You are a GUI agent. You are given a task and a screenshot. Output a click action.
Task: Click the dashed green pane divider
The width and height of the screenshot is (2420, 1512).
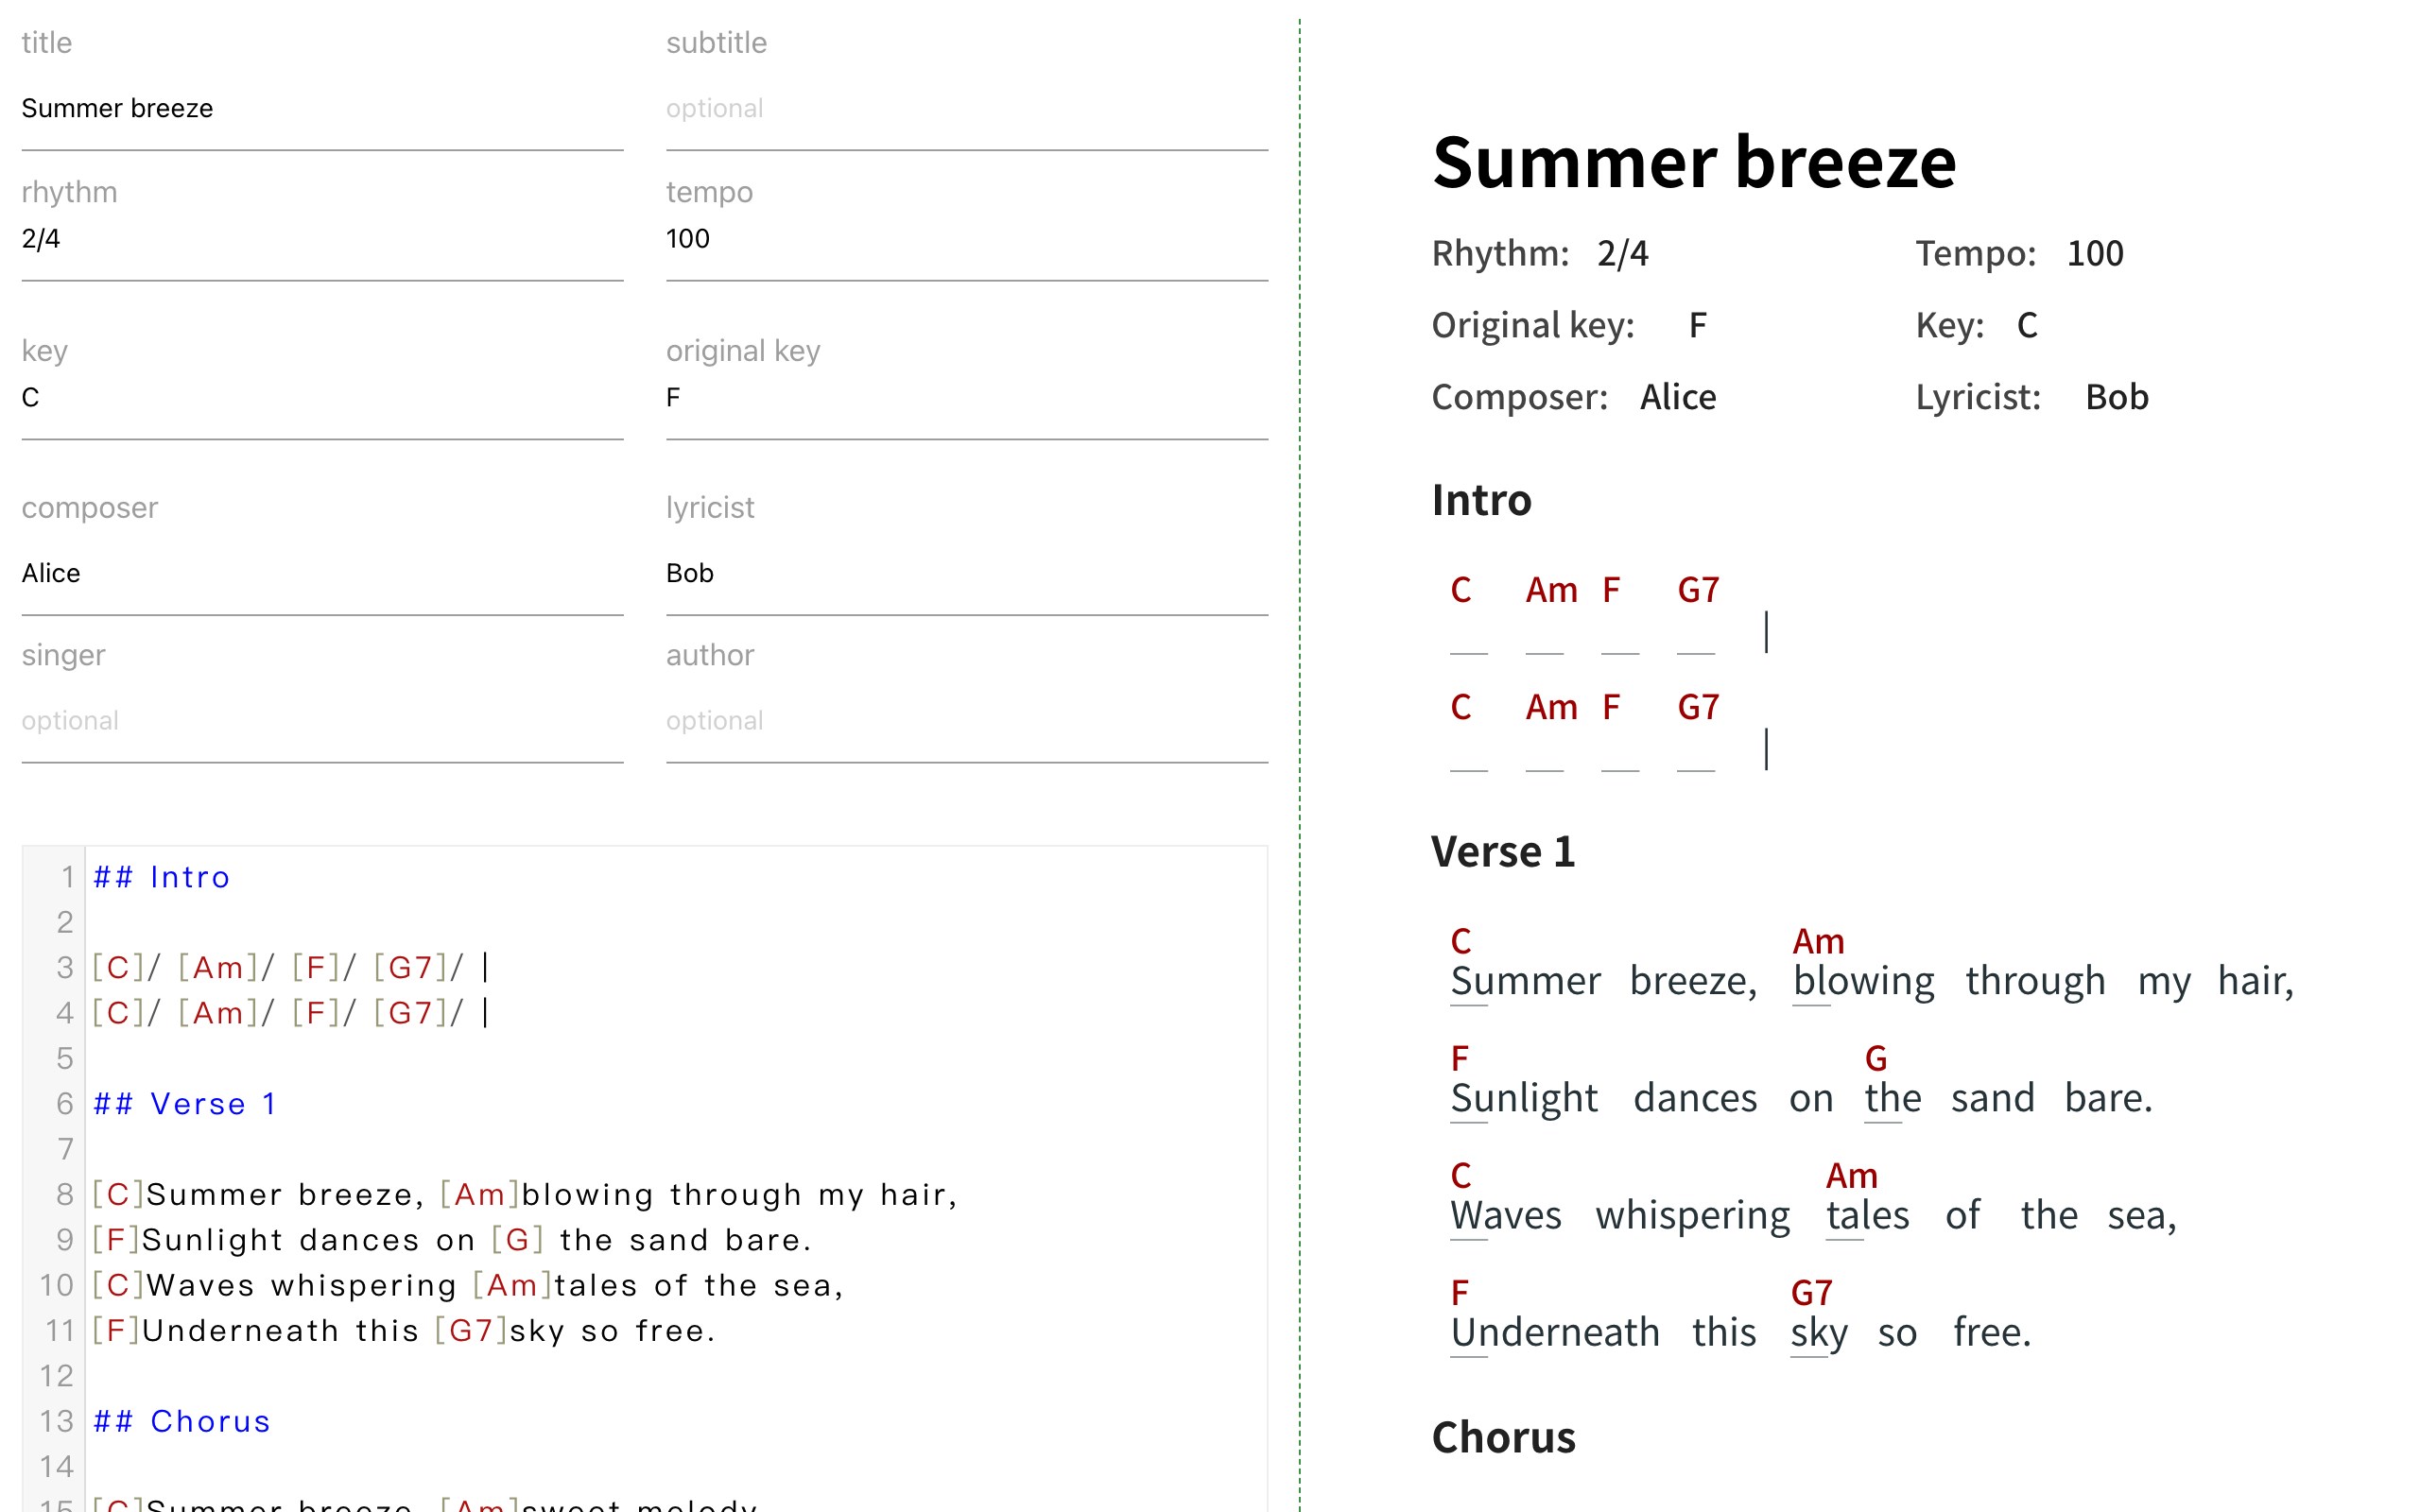[1300, 756]
